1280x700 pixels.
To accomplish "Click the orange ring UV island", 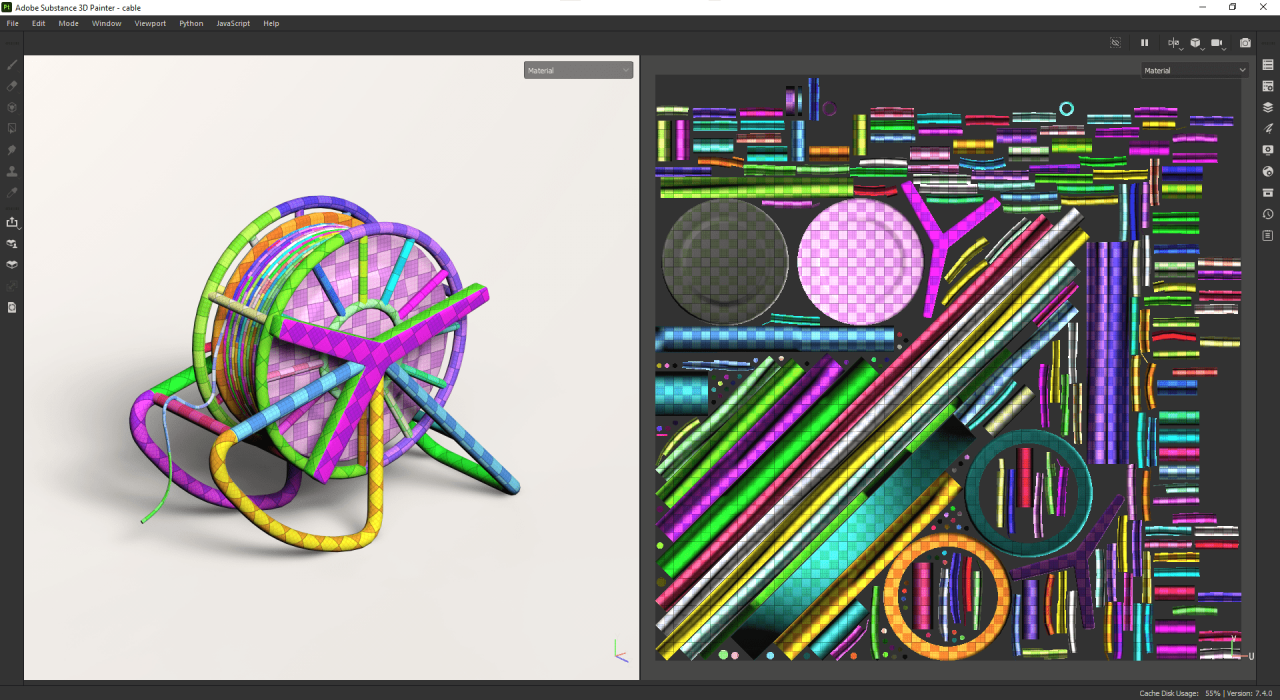I will click(947, 597).
